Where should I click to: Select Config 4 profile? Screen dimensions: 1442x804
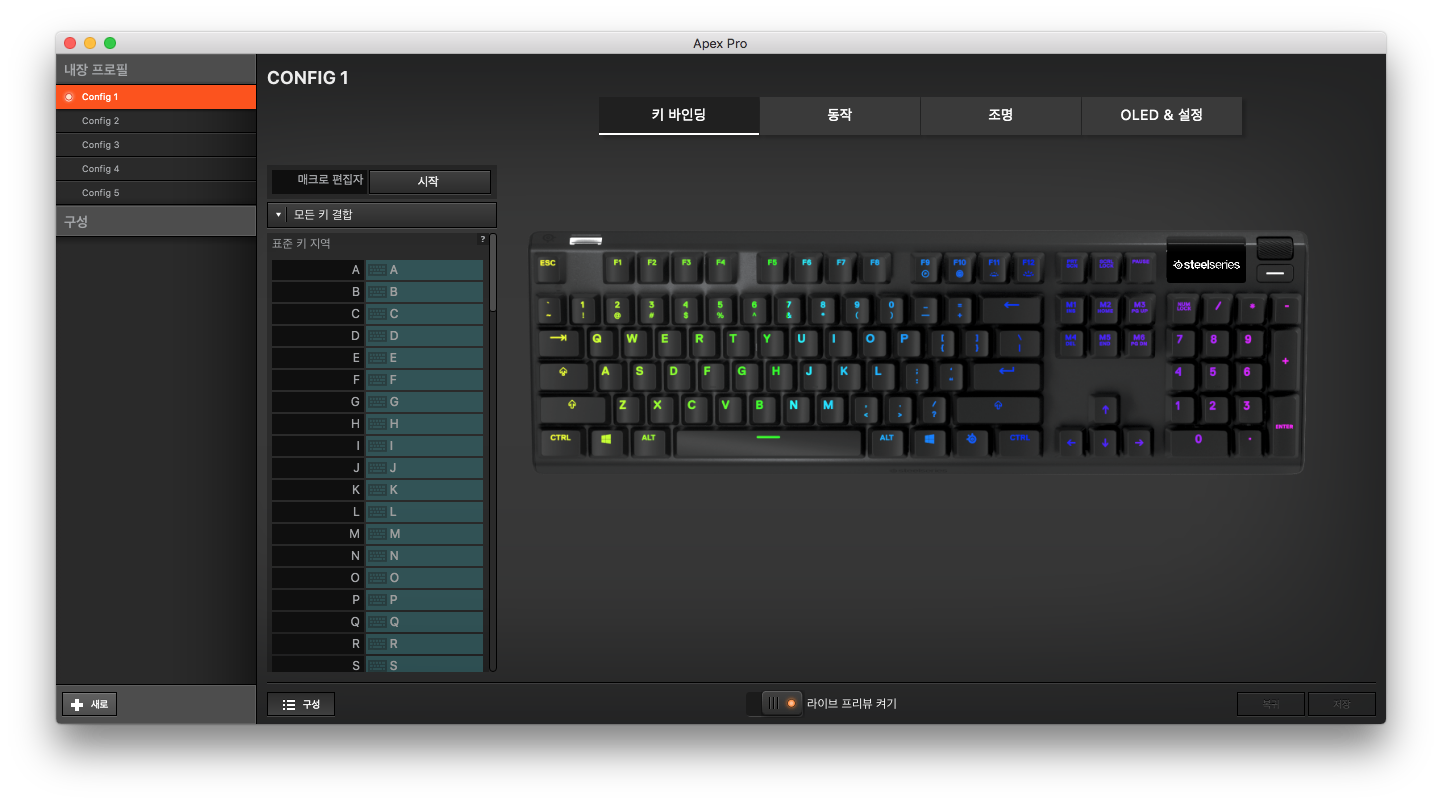pyautogui.click(x=156, y=169)
